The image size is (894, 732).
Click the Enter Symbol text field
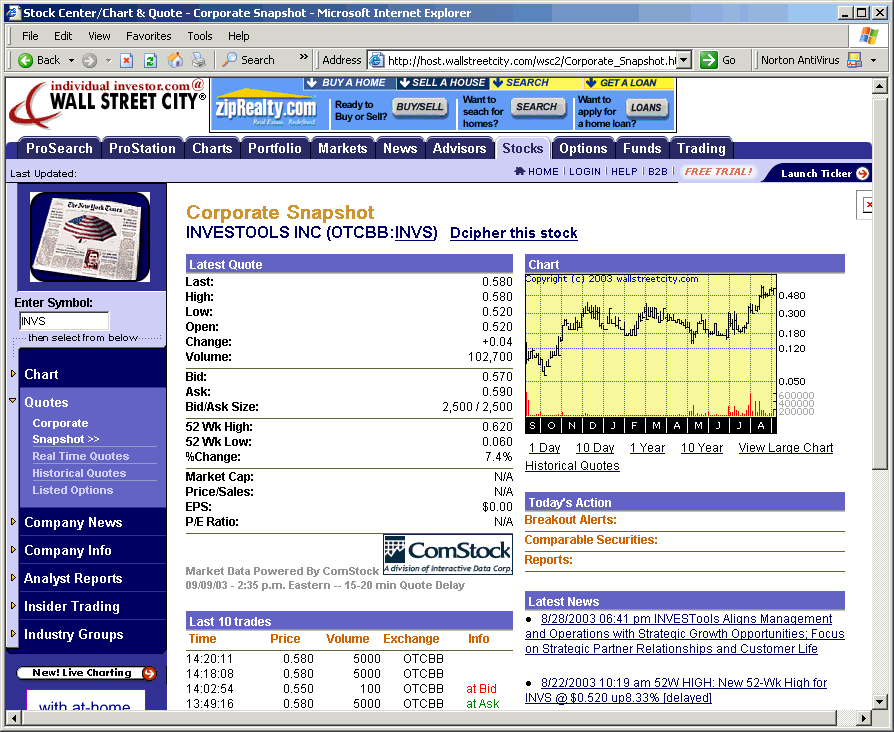coord(64,321)
